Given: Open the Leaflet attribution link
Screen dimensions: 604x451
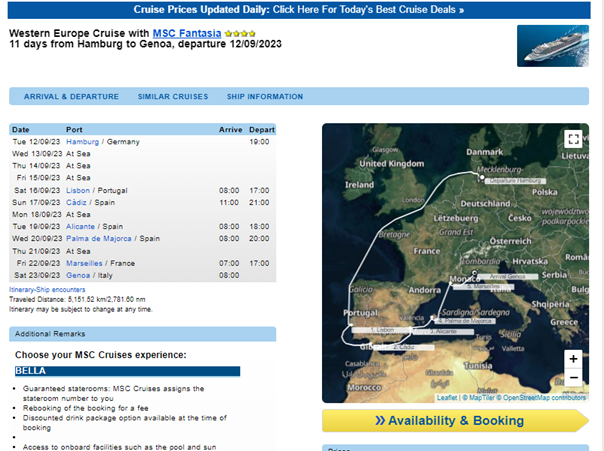Looking at the screenshot, I should [x=447, y=397].
